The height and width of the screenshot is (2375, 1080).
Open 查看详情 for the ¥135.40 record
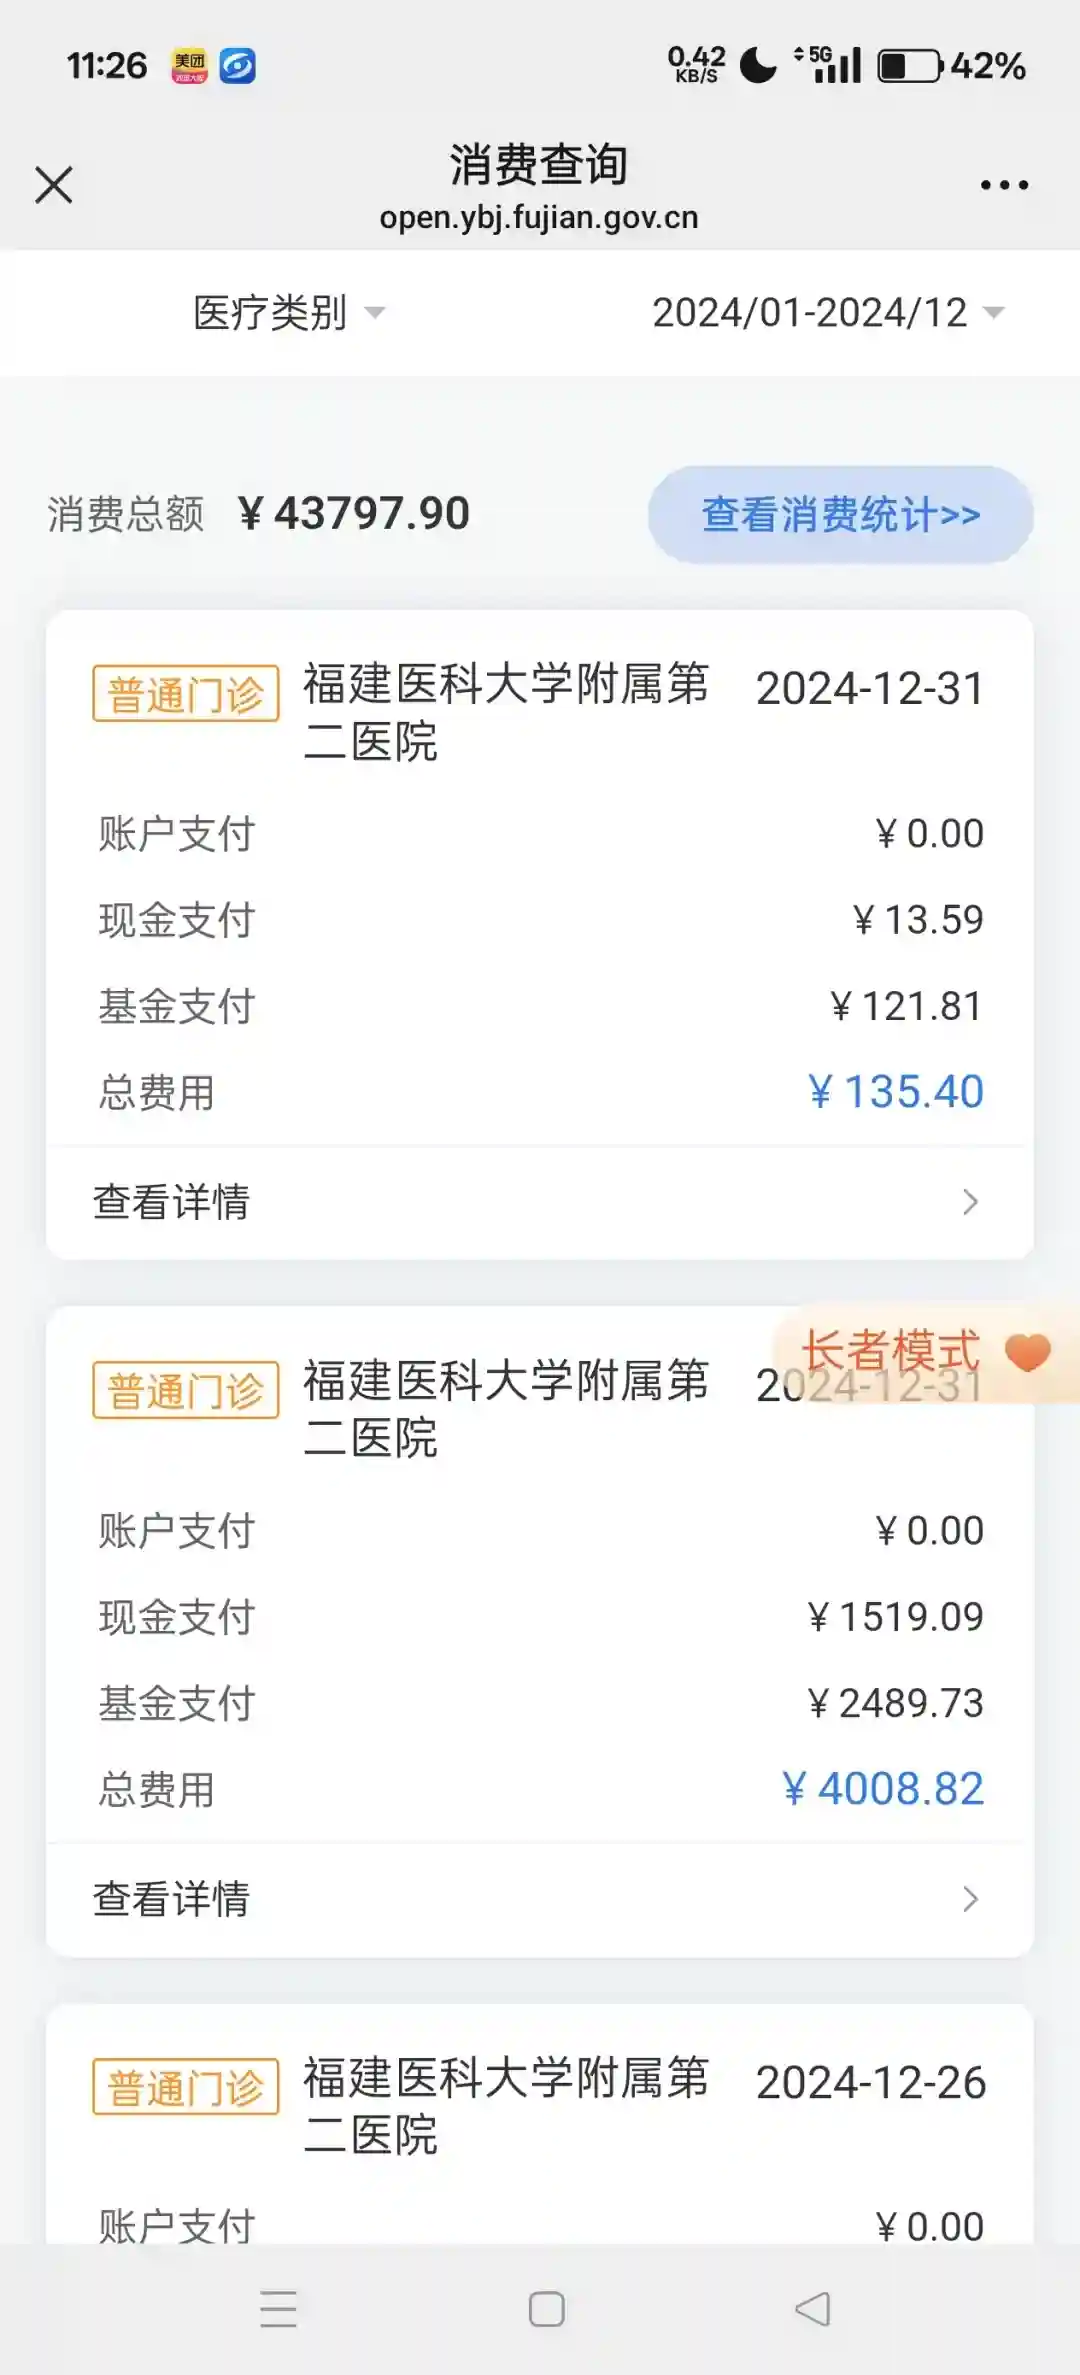[539, 1202]
